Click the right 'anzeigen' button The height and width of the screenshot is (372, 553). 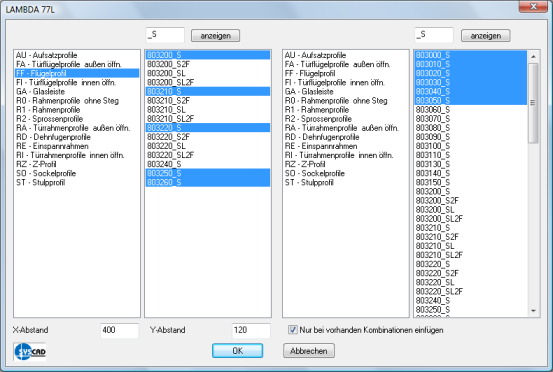[486, 36]
